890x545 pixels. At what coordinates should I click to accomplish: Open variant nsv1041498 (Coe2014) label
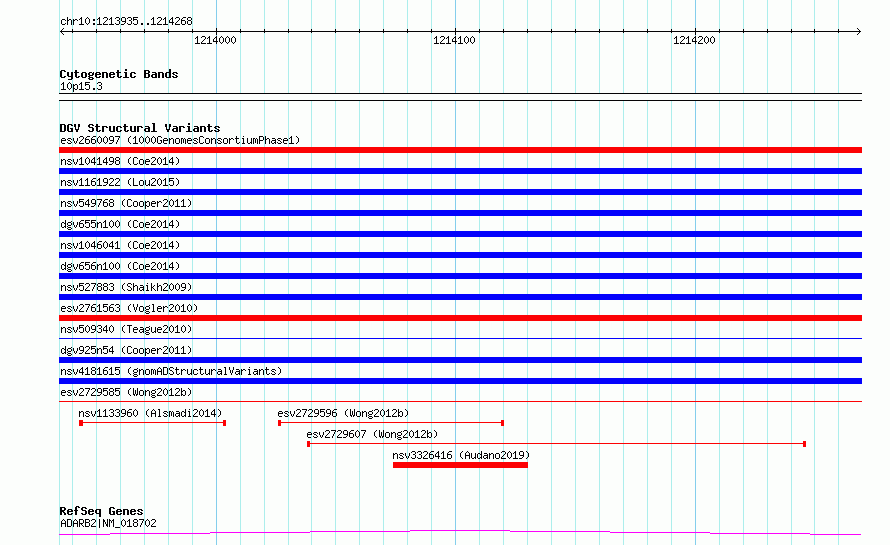point(120,161)
